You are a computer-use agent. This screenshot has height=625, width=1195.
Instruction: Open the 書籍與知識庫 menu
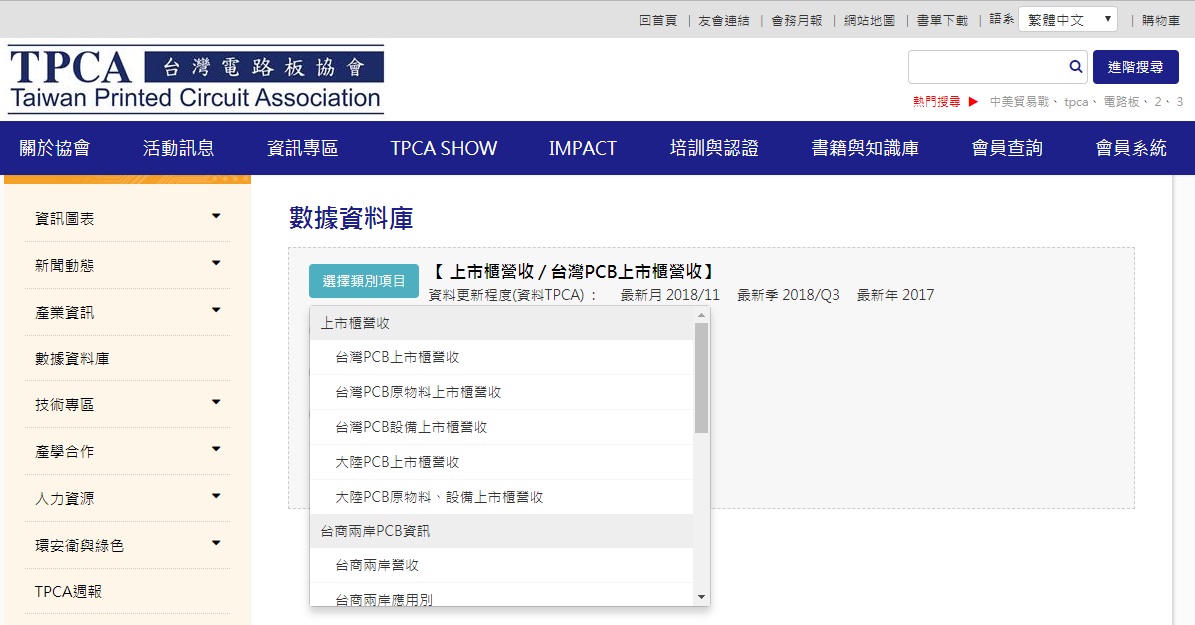tap(865, 148)
